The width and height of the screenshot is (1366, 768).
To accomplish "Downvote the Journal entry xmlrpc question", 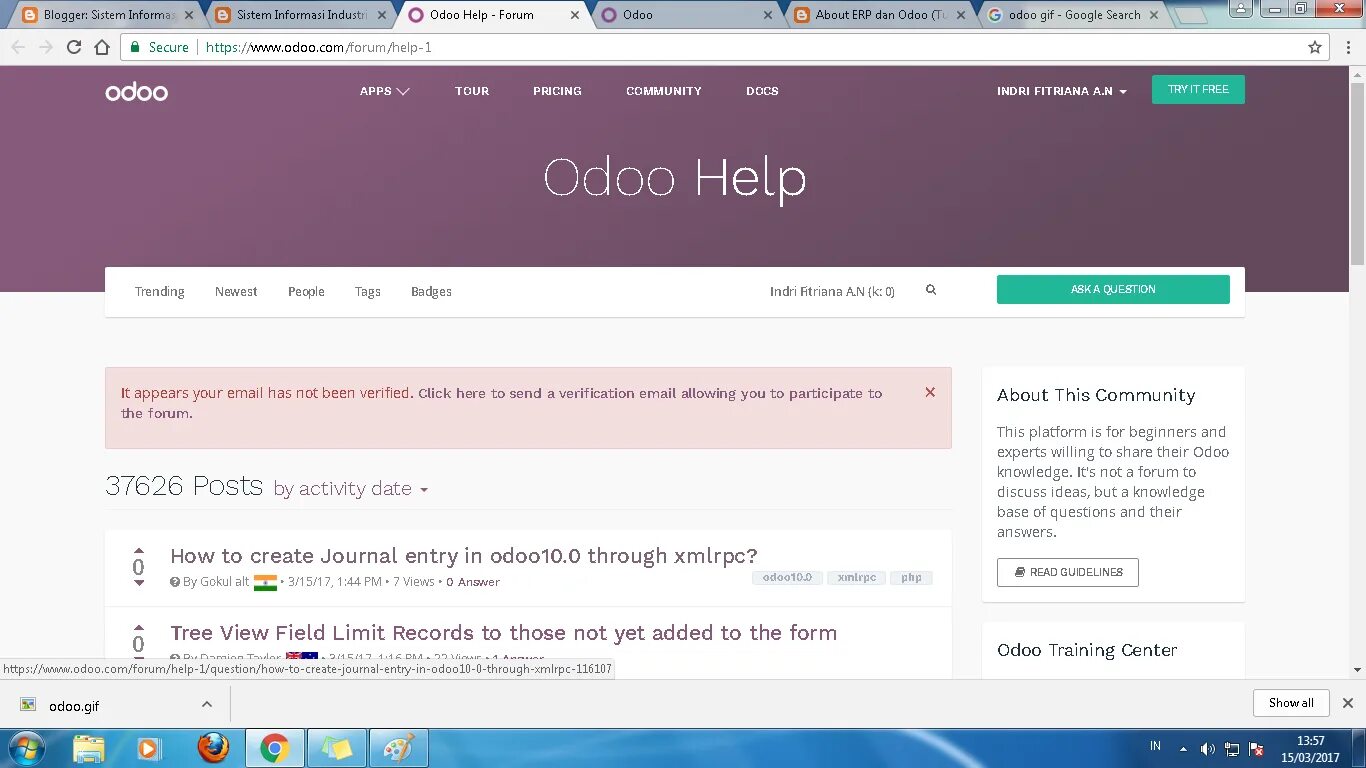I will point(139,583).
